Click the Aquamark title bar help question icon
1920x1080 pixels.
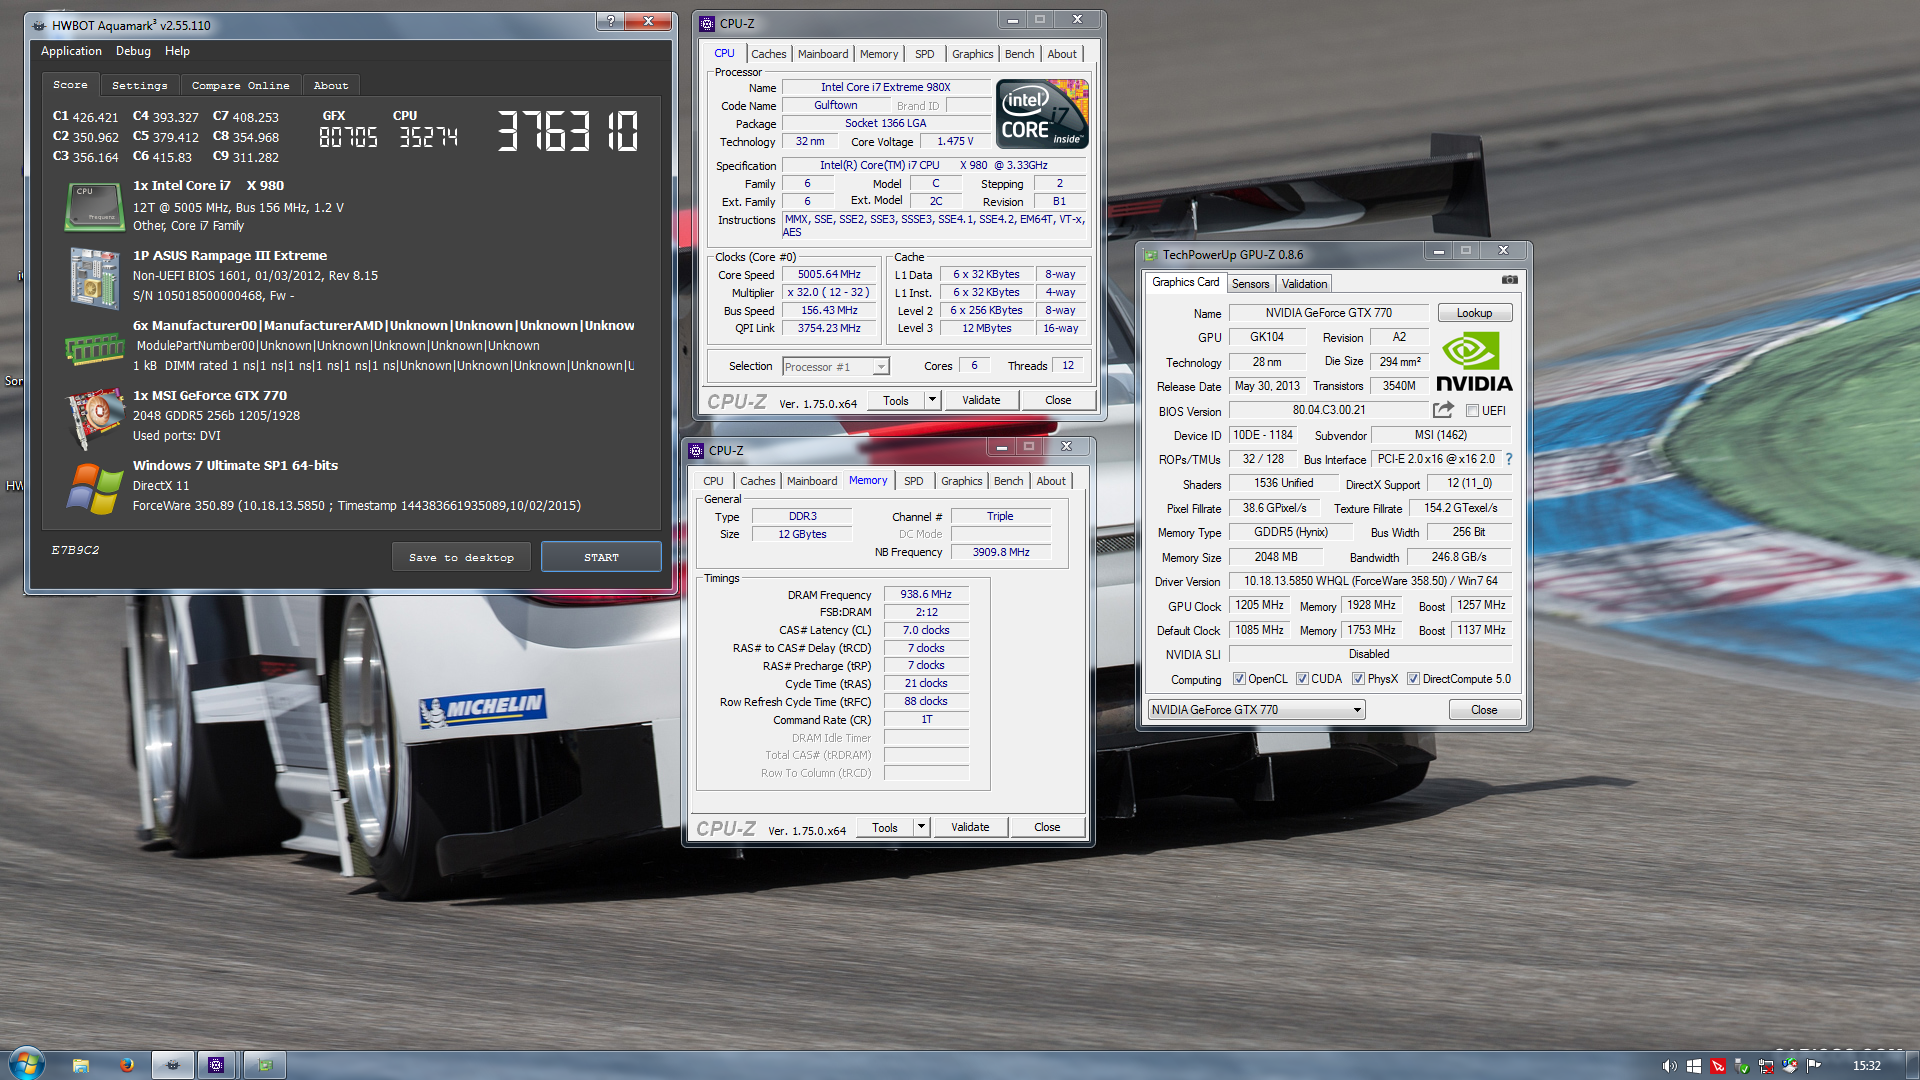point(610,21)
